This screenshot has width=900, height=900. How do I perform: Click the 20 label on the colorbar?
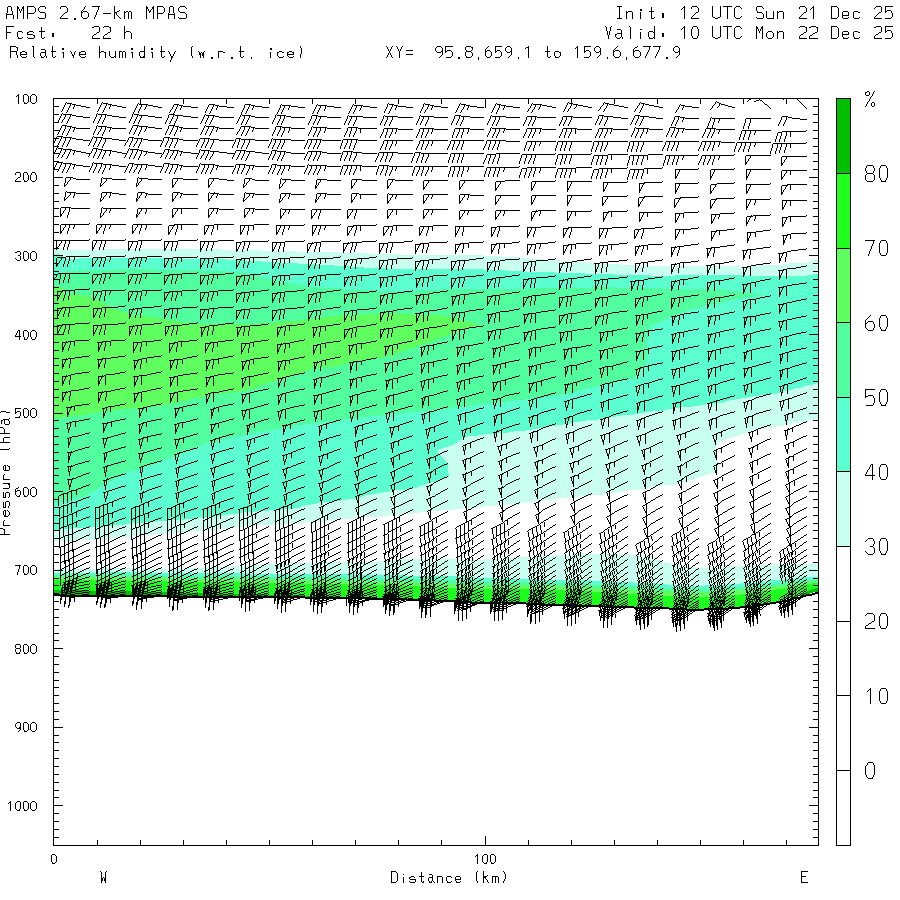pos(876,622)
